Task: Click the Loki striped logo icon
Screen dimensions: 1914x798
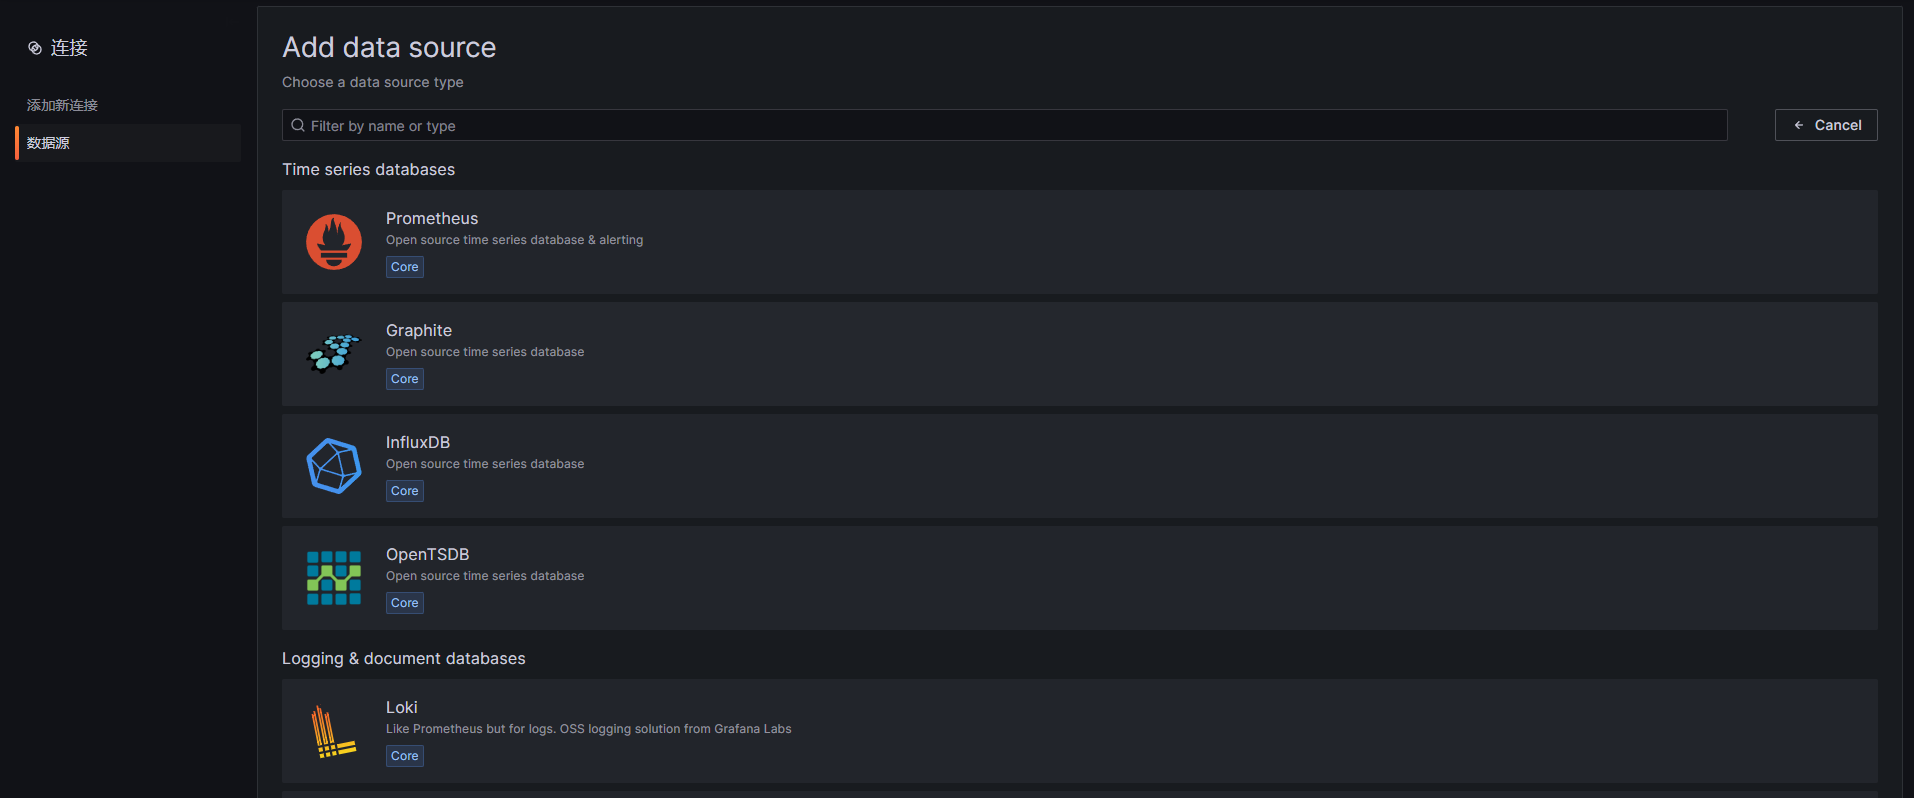Action: tap(334, 731)
